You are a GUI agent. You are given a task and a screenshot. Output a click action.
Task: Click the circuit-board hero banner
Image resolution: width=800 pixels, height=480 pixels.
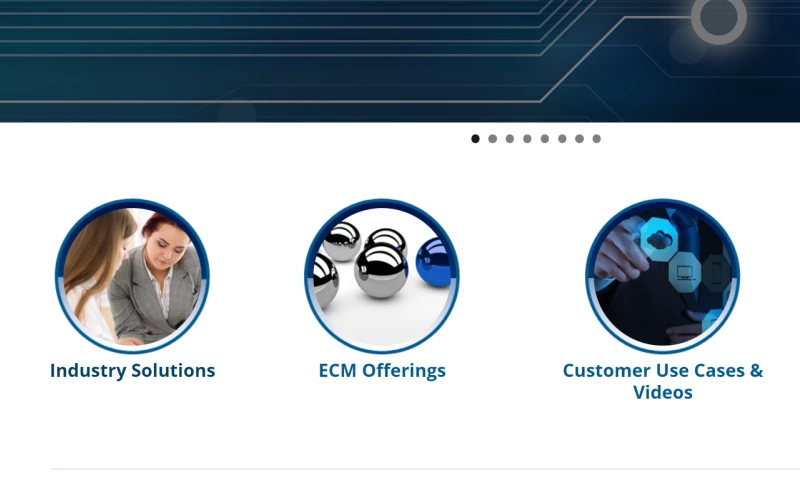400,61
